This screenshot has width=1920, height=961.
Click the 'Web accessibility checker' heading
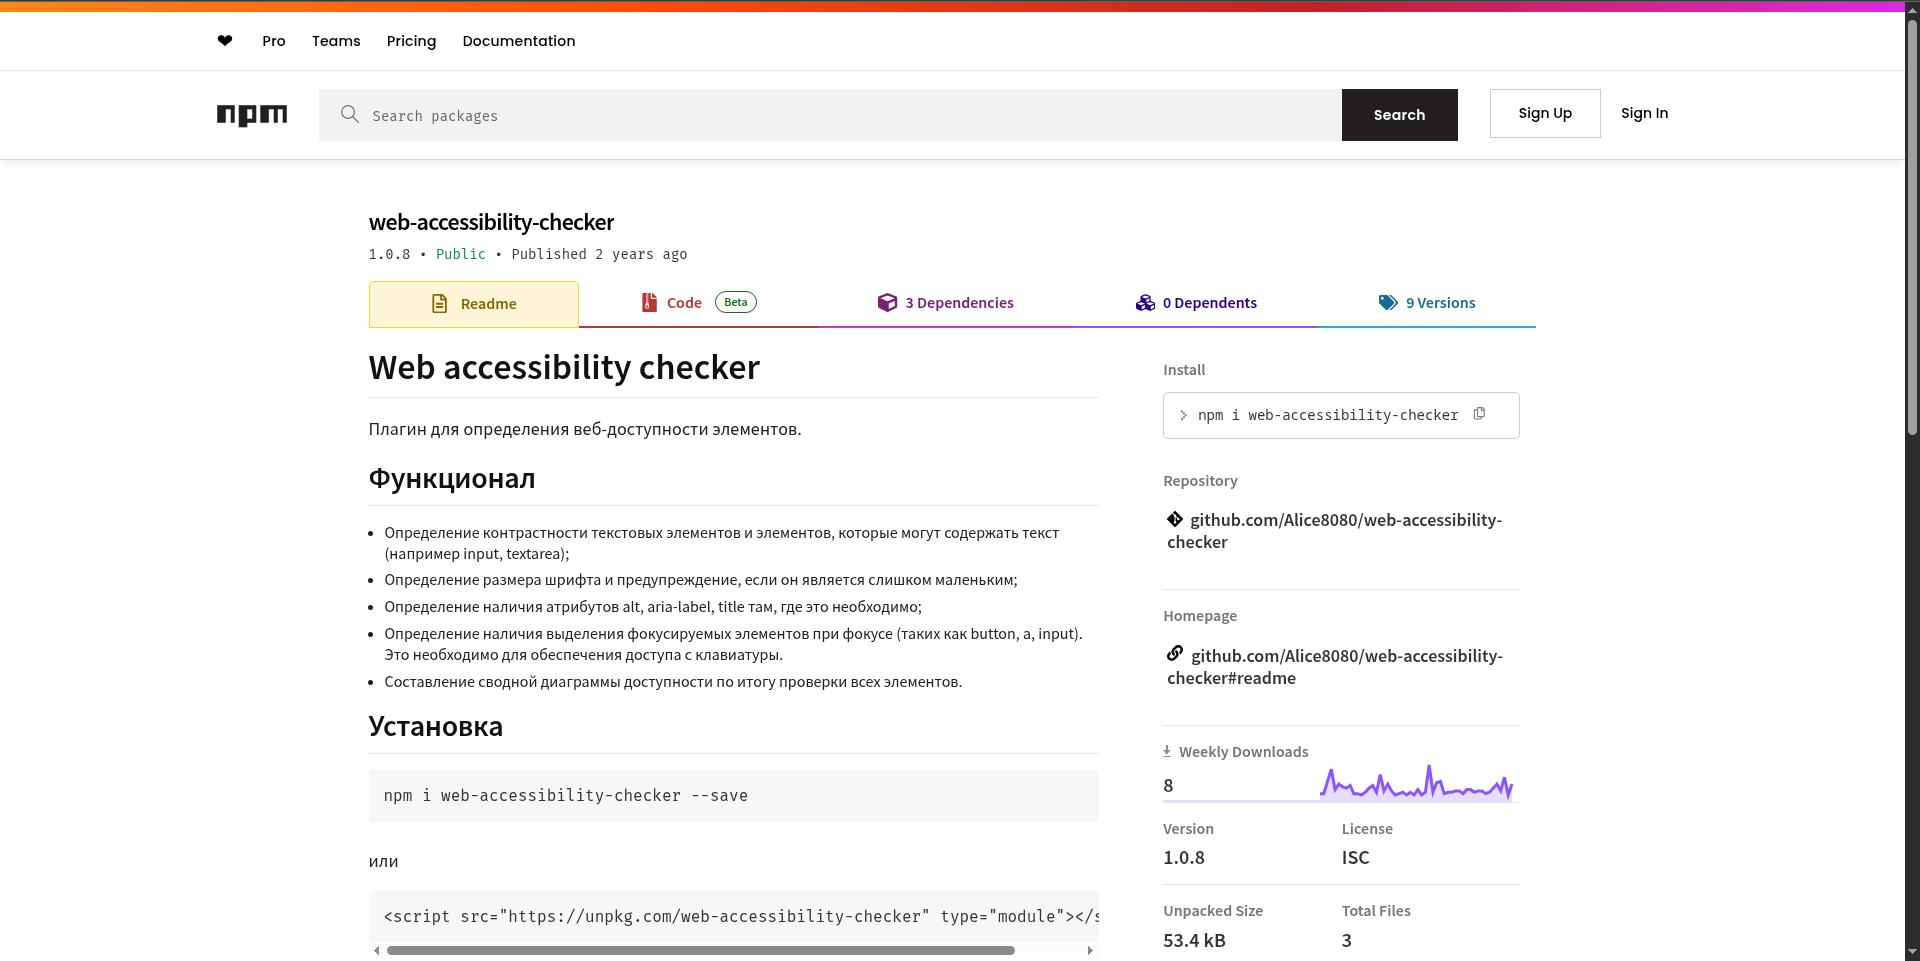tap(564, 367)
